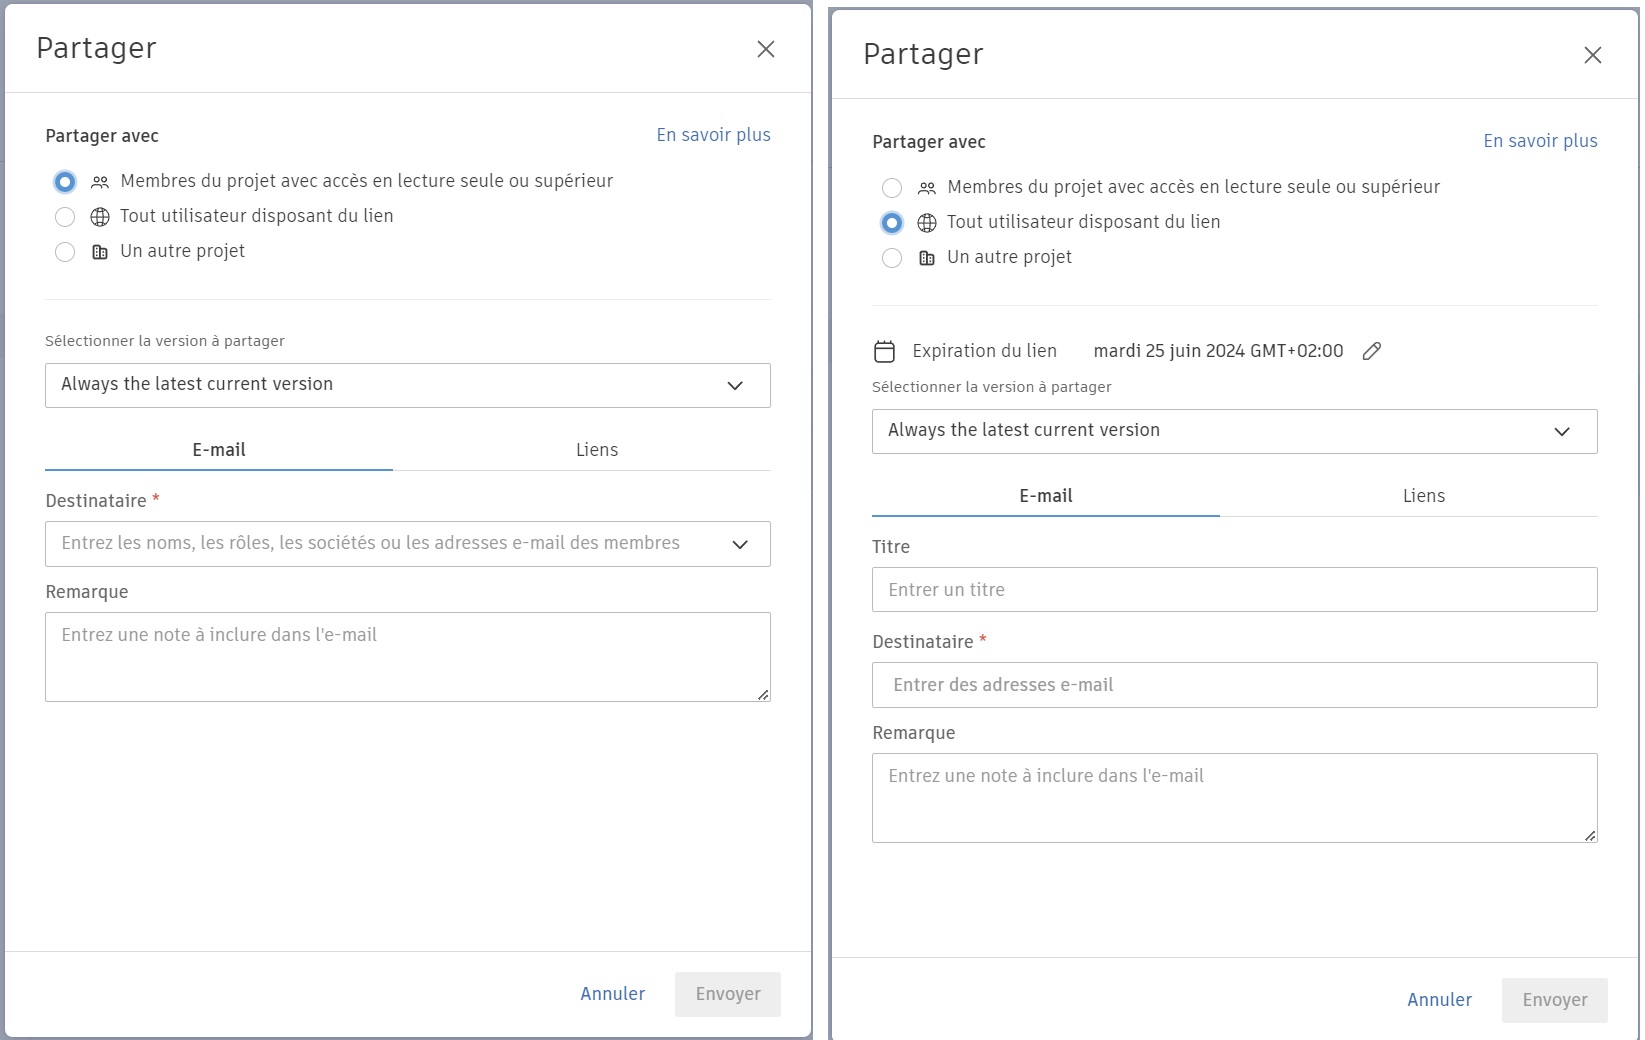Click the building icon beside 'Un autre projet'
Viewport: 1645px width, 1040px height.
(99, 252)
